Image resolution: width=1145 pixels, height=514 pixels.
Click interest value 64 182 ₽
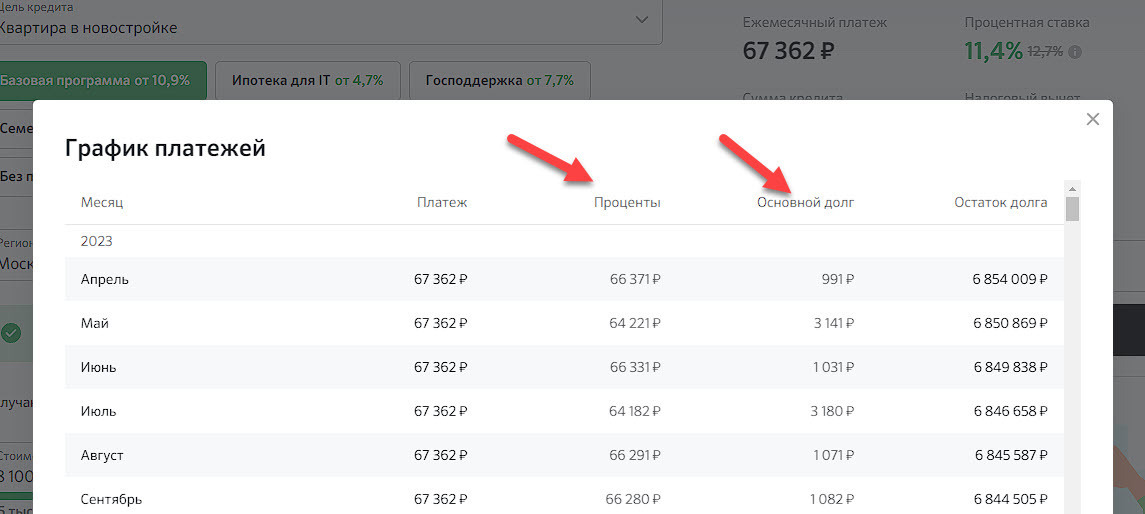[x=635, y=411]
